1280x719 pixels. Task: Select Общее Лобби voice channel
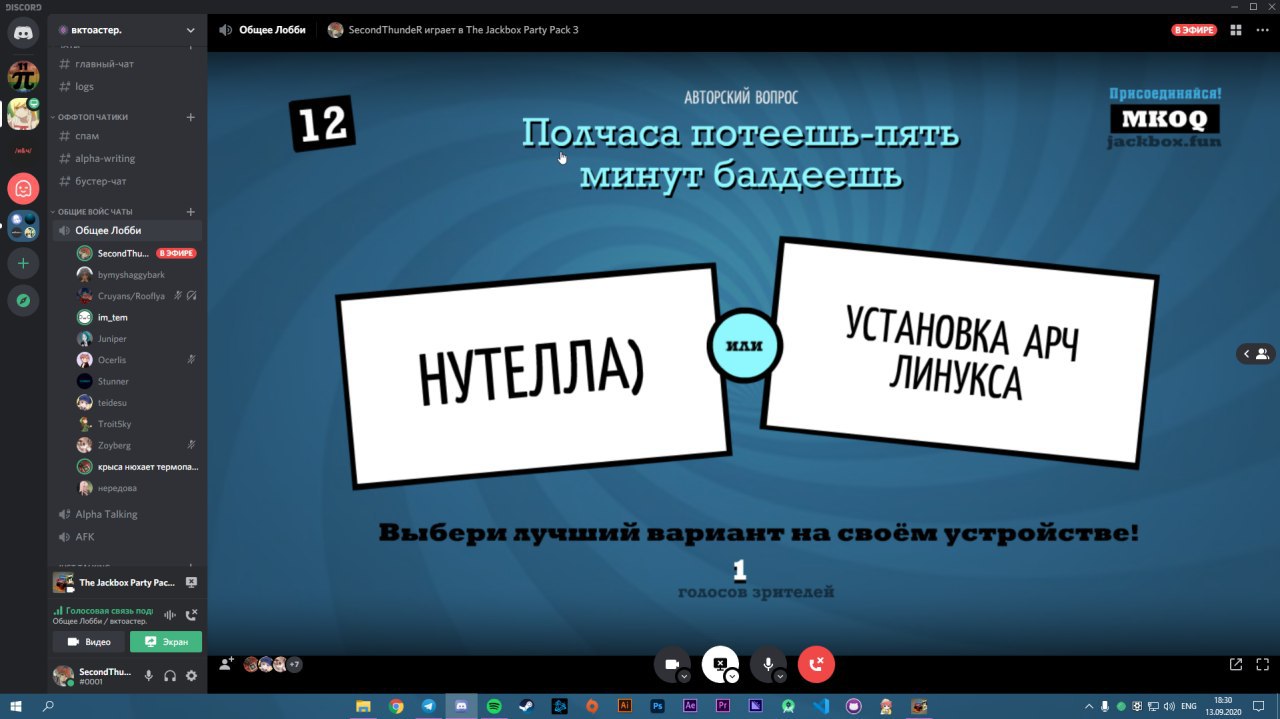tap(128, 231)
